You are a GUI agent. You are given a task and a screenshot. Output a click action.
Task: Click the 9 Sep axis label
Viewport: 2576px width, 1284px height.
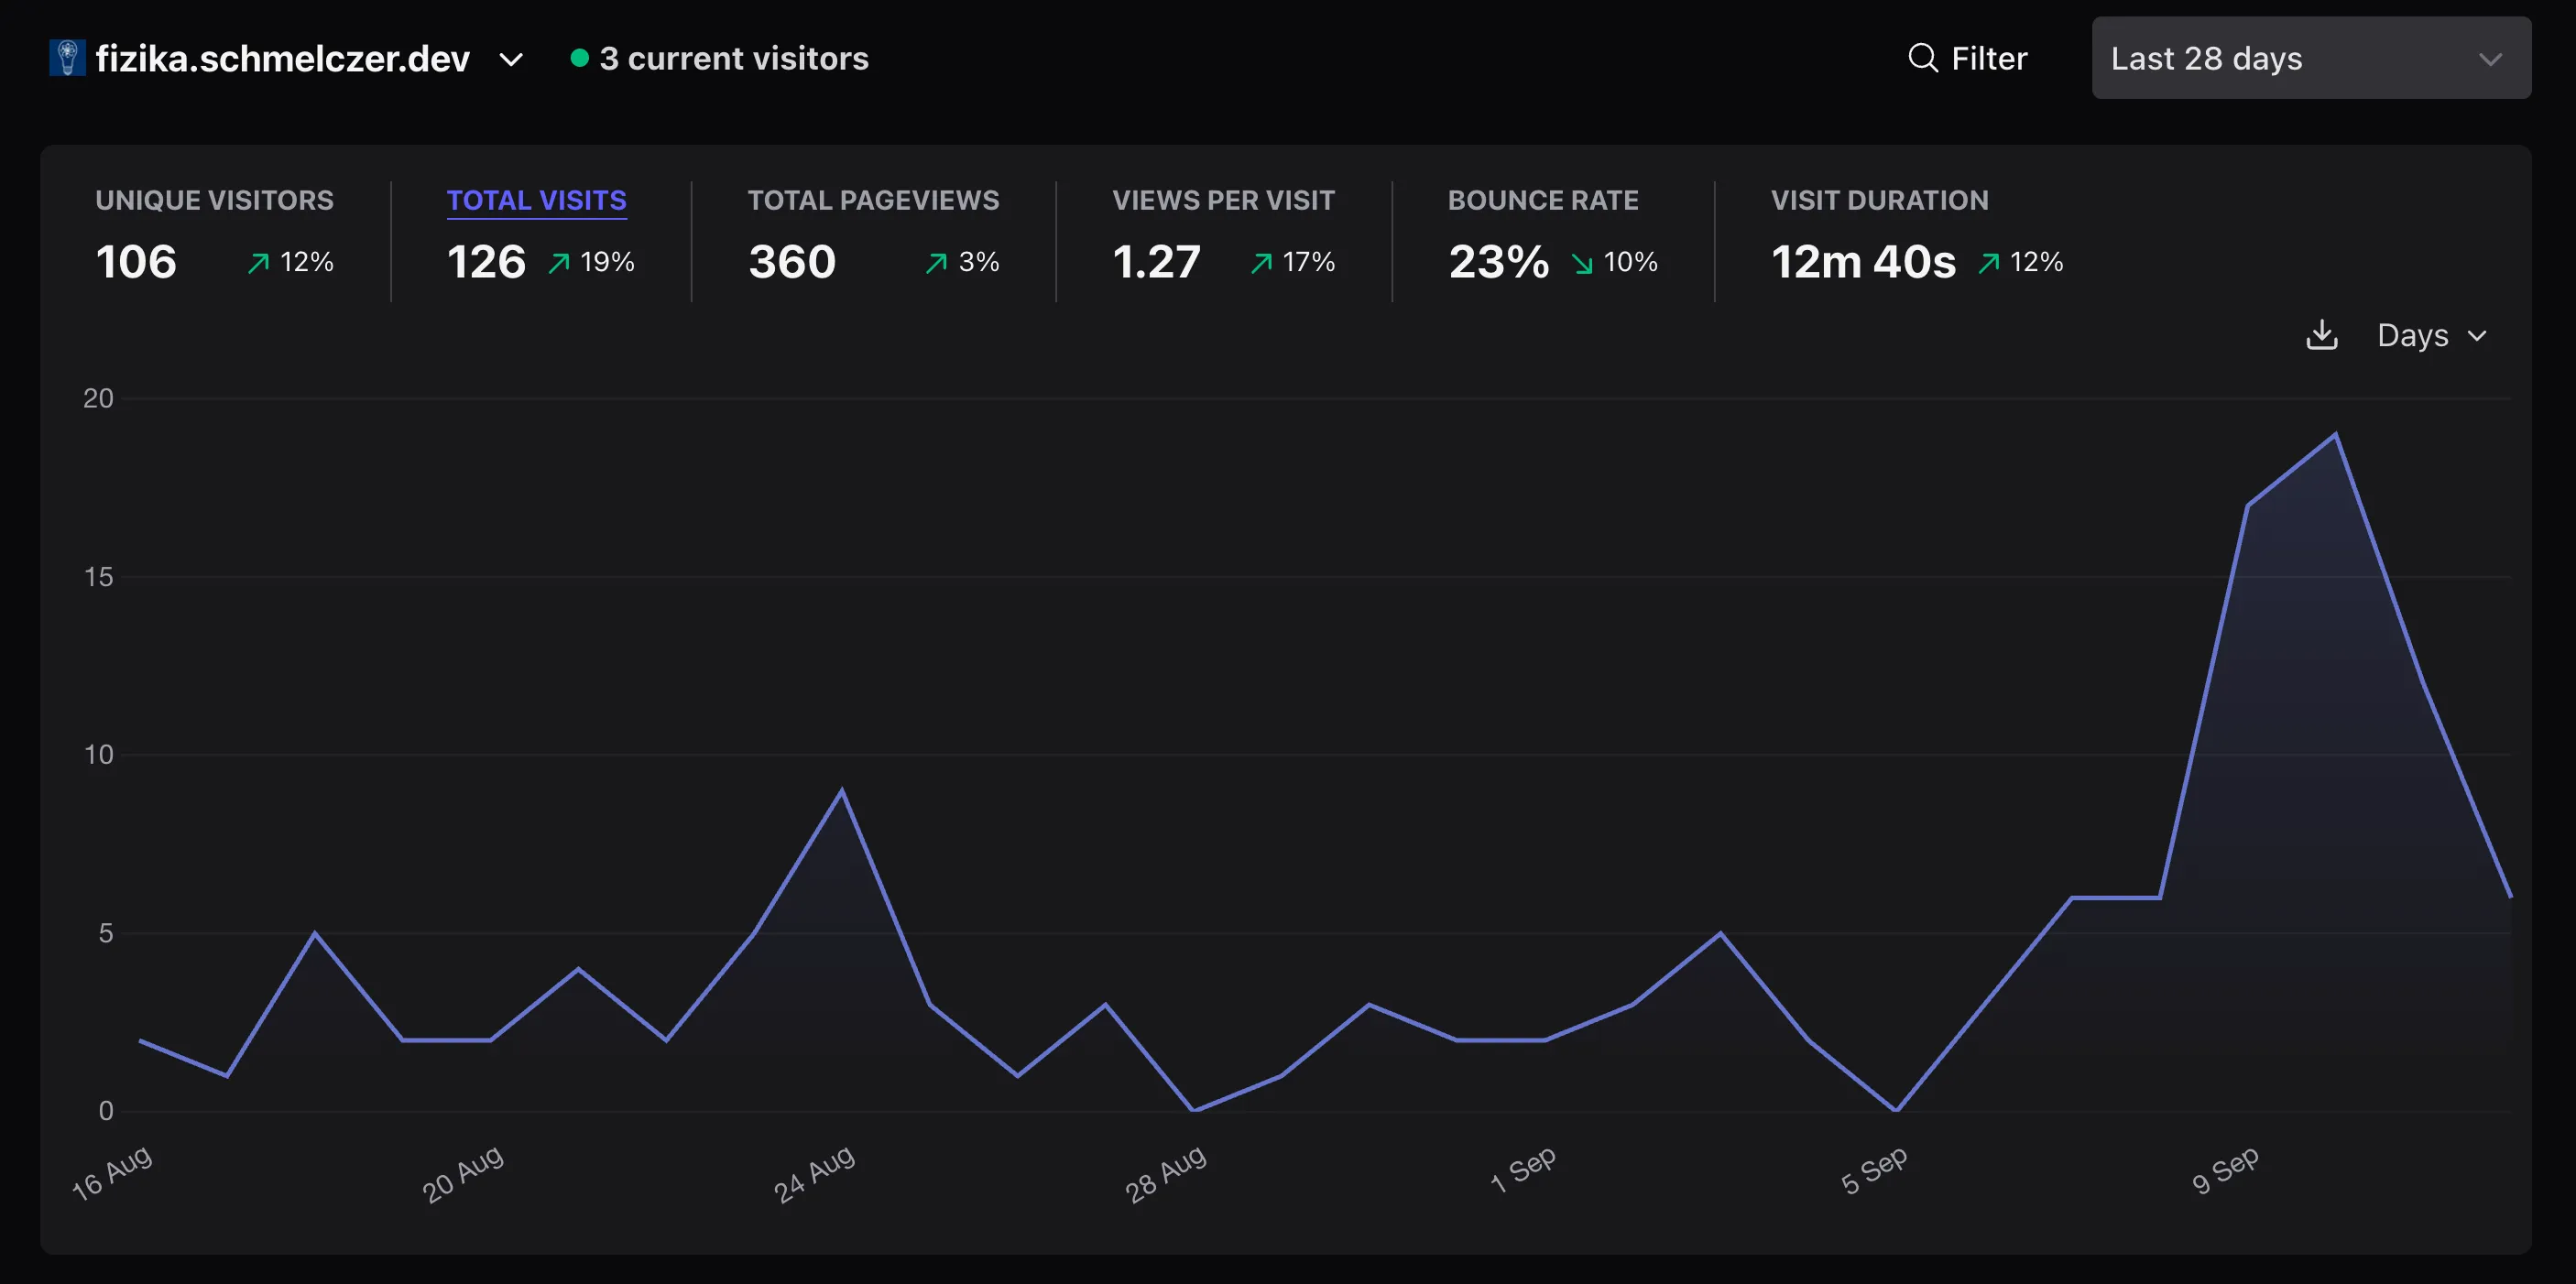[2226, 1170]
